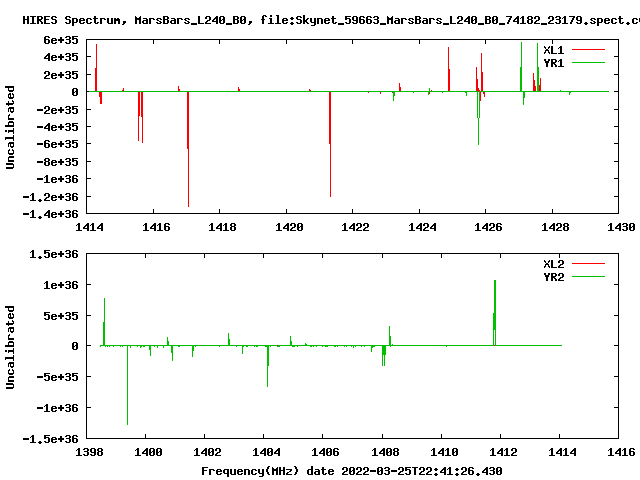Click the 1e+36 y-axis label on bottom plot
The image size is (640, 480).
(x=61, y=285)
